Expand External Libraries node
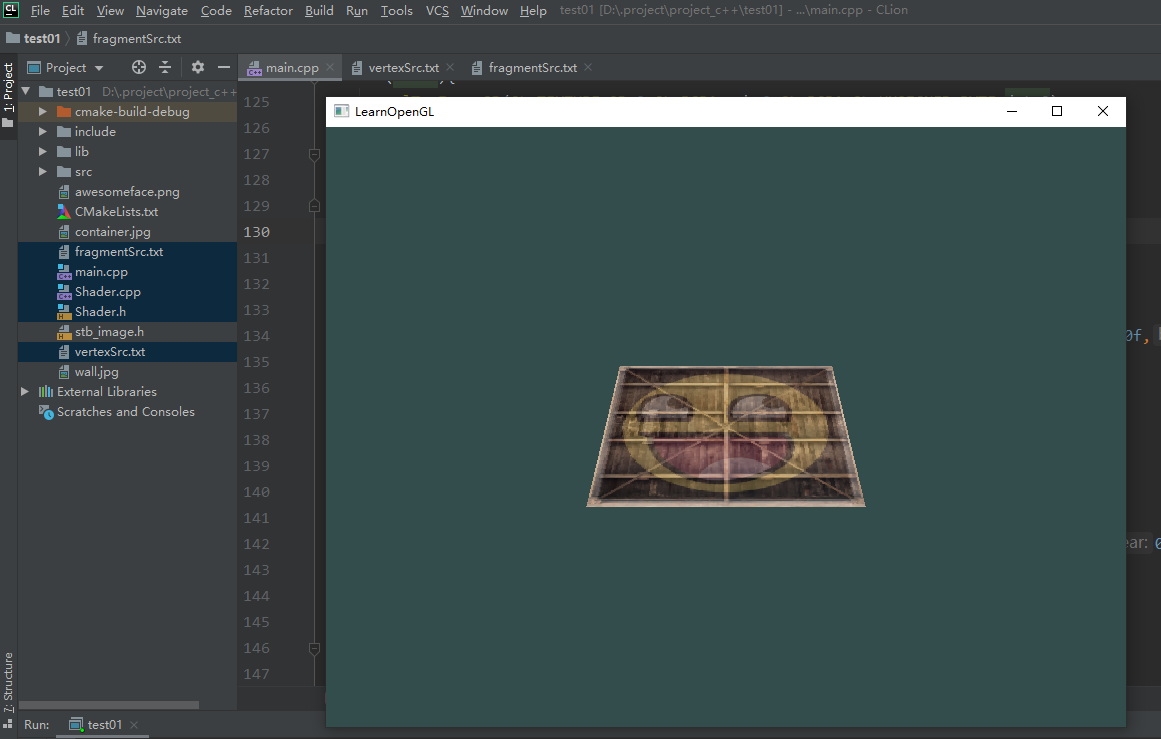 [25, 391]
